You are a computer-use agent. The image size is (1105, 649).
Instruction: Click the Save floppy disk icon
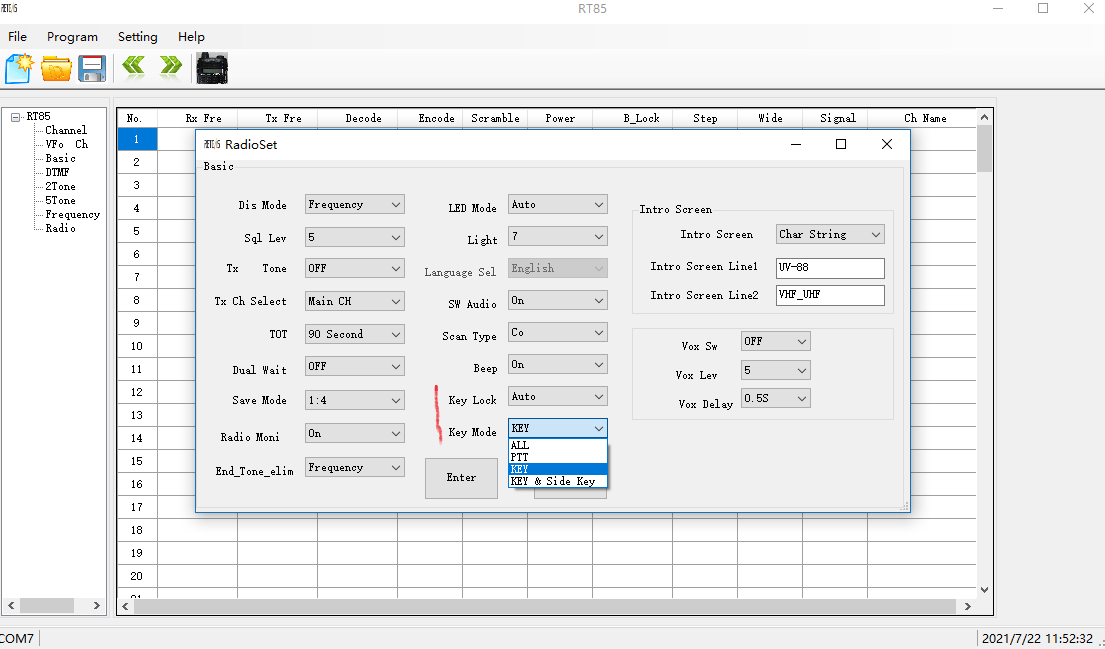pyautogui.click(x=92, y=68)
